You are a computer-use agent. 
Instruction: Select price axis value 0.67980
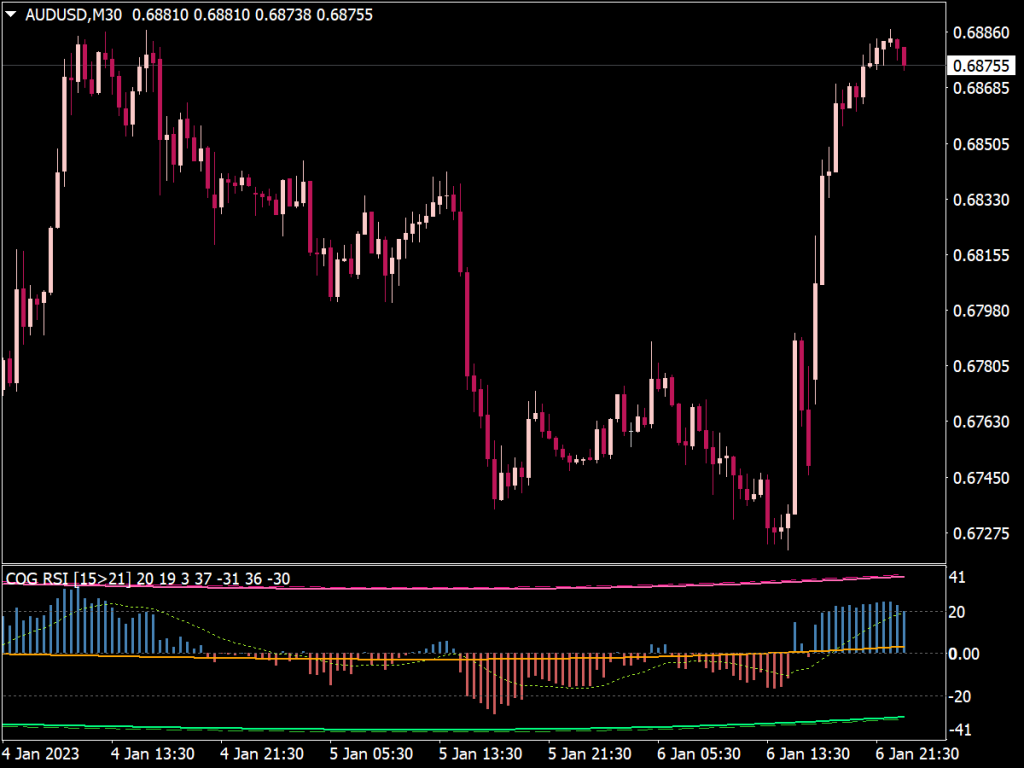[981, 310]
